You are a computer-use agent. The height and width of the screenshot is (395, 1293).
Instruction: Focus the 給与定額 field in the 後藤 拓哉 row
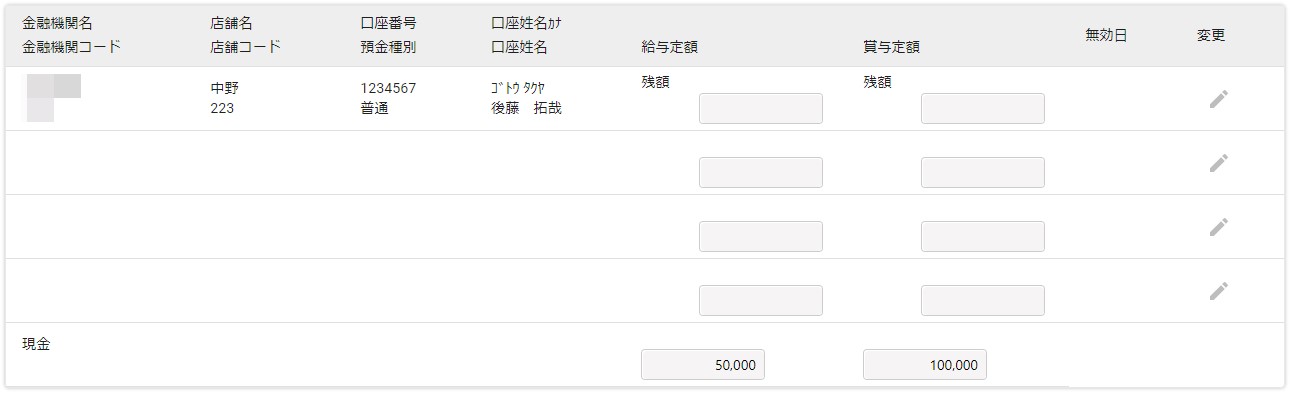761,108
